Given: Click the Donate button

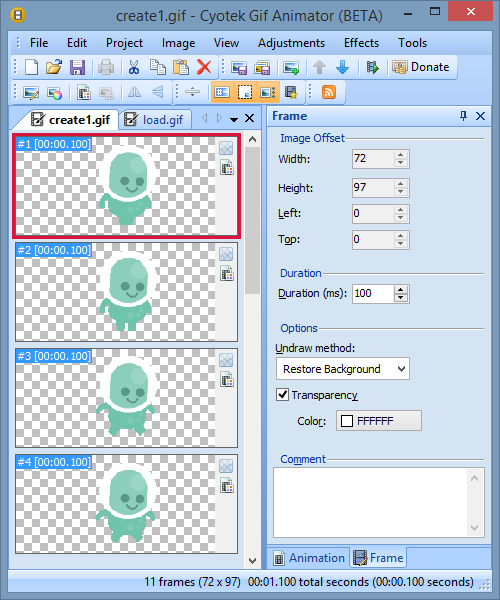Looking at the screenshot, I should coord(421,67).
